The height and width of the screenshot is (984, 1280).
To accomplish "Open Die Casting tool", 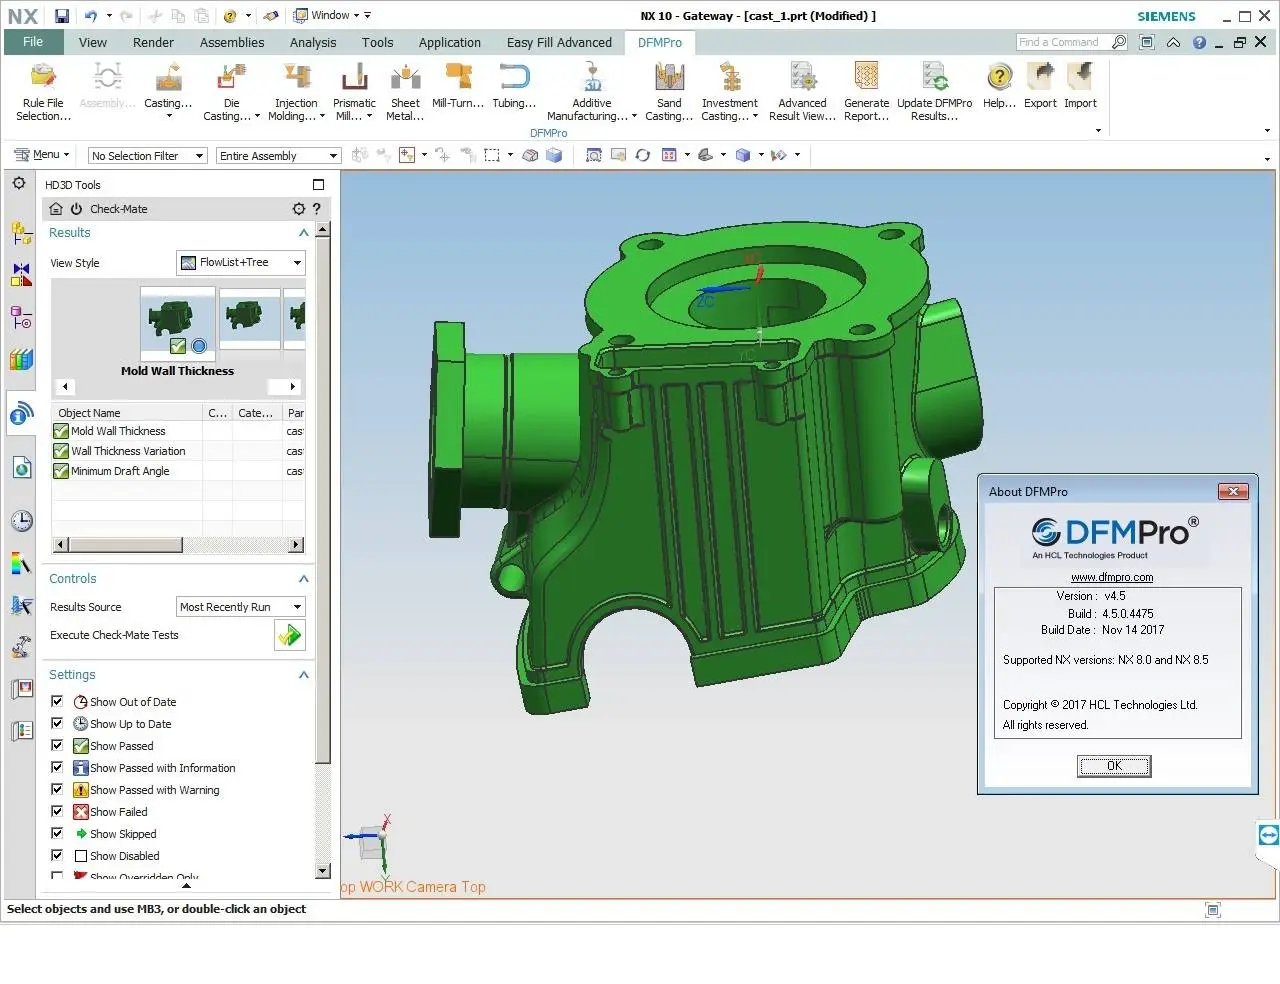I will (x=231, y=92).
